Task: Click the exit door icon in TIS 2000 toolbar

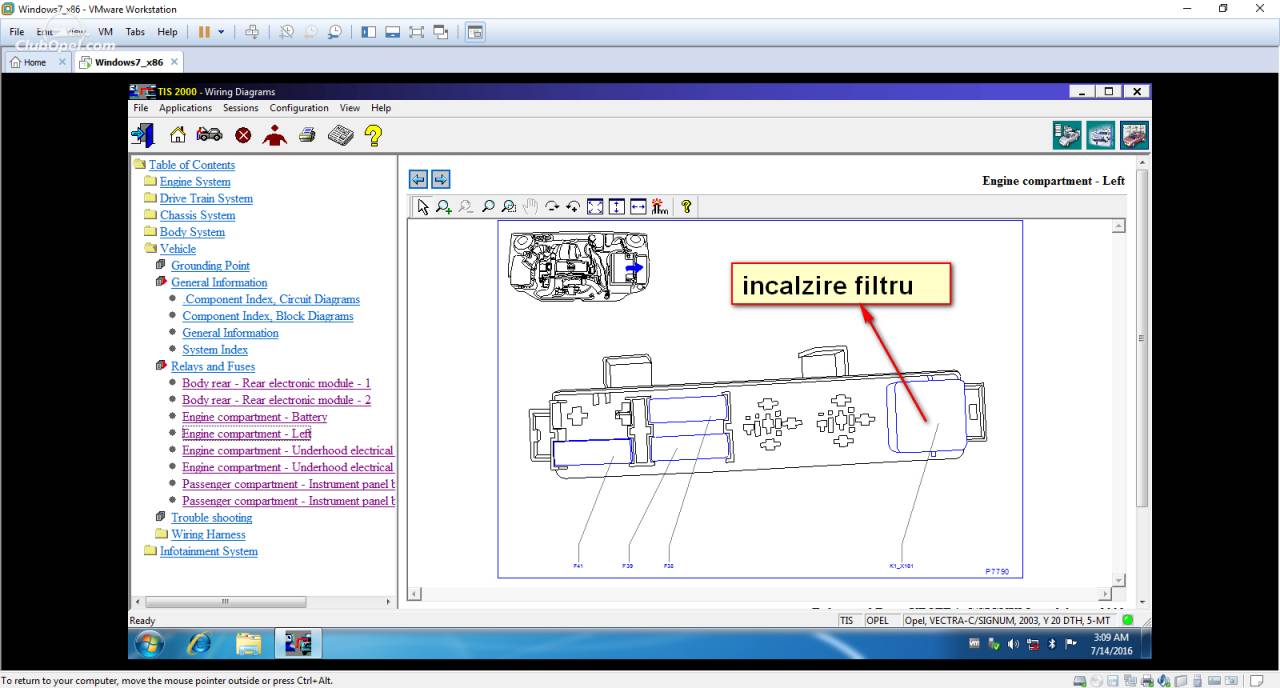Action: (142, 135)
